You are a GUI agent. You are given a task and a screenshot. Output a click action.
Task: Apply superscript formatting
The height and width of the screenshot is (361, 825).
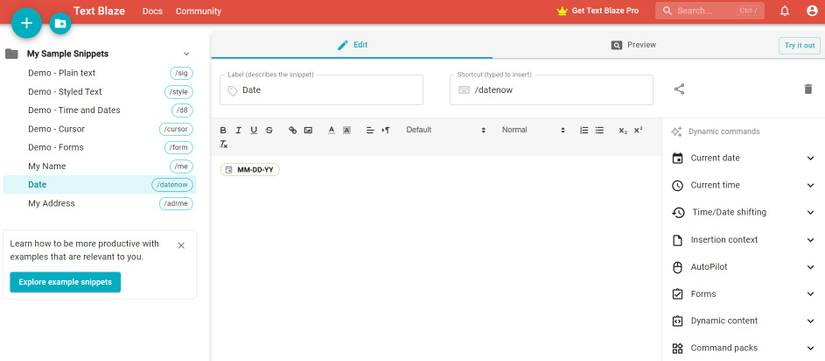pos(638,130)
